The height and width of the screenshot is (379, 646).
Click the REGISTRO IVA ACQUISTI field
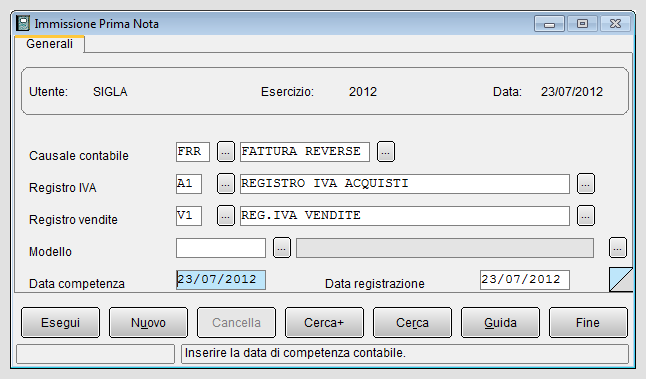405,184
